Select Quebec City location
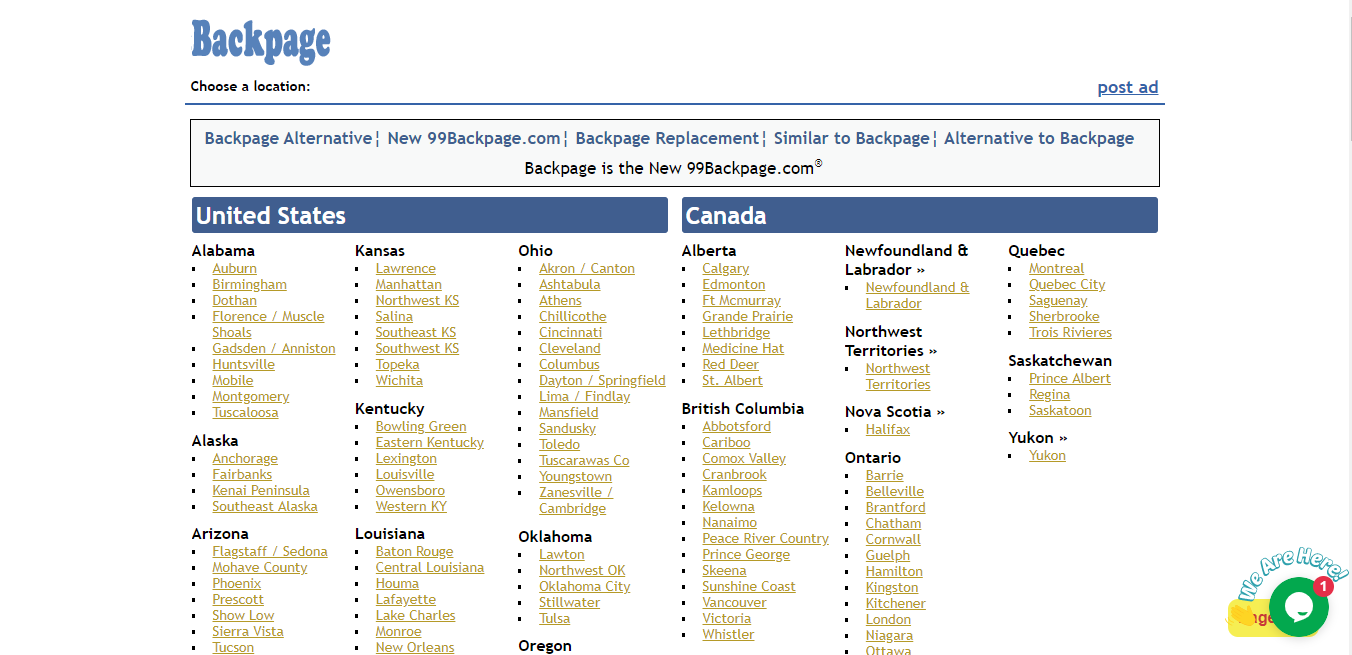This screenshot has width=1352, height=655. click(x=1067, y=285)
